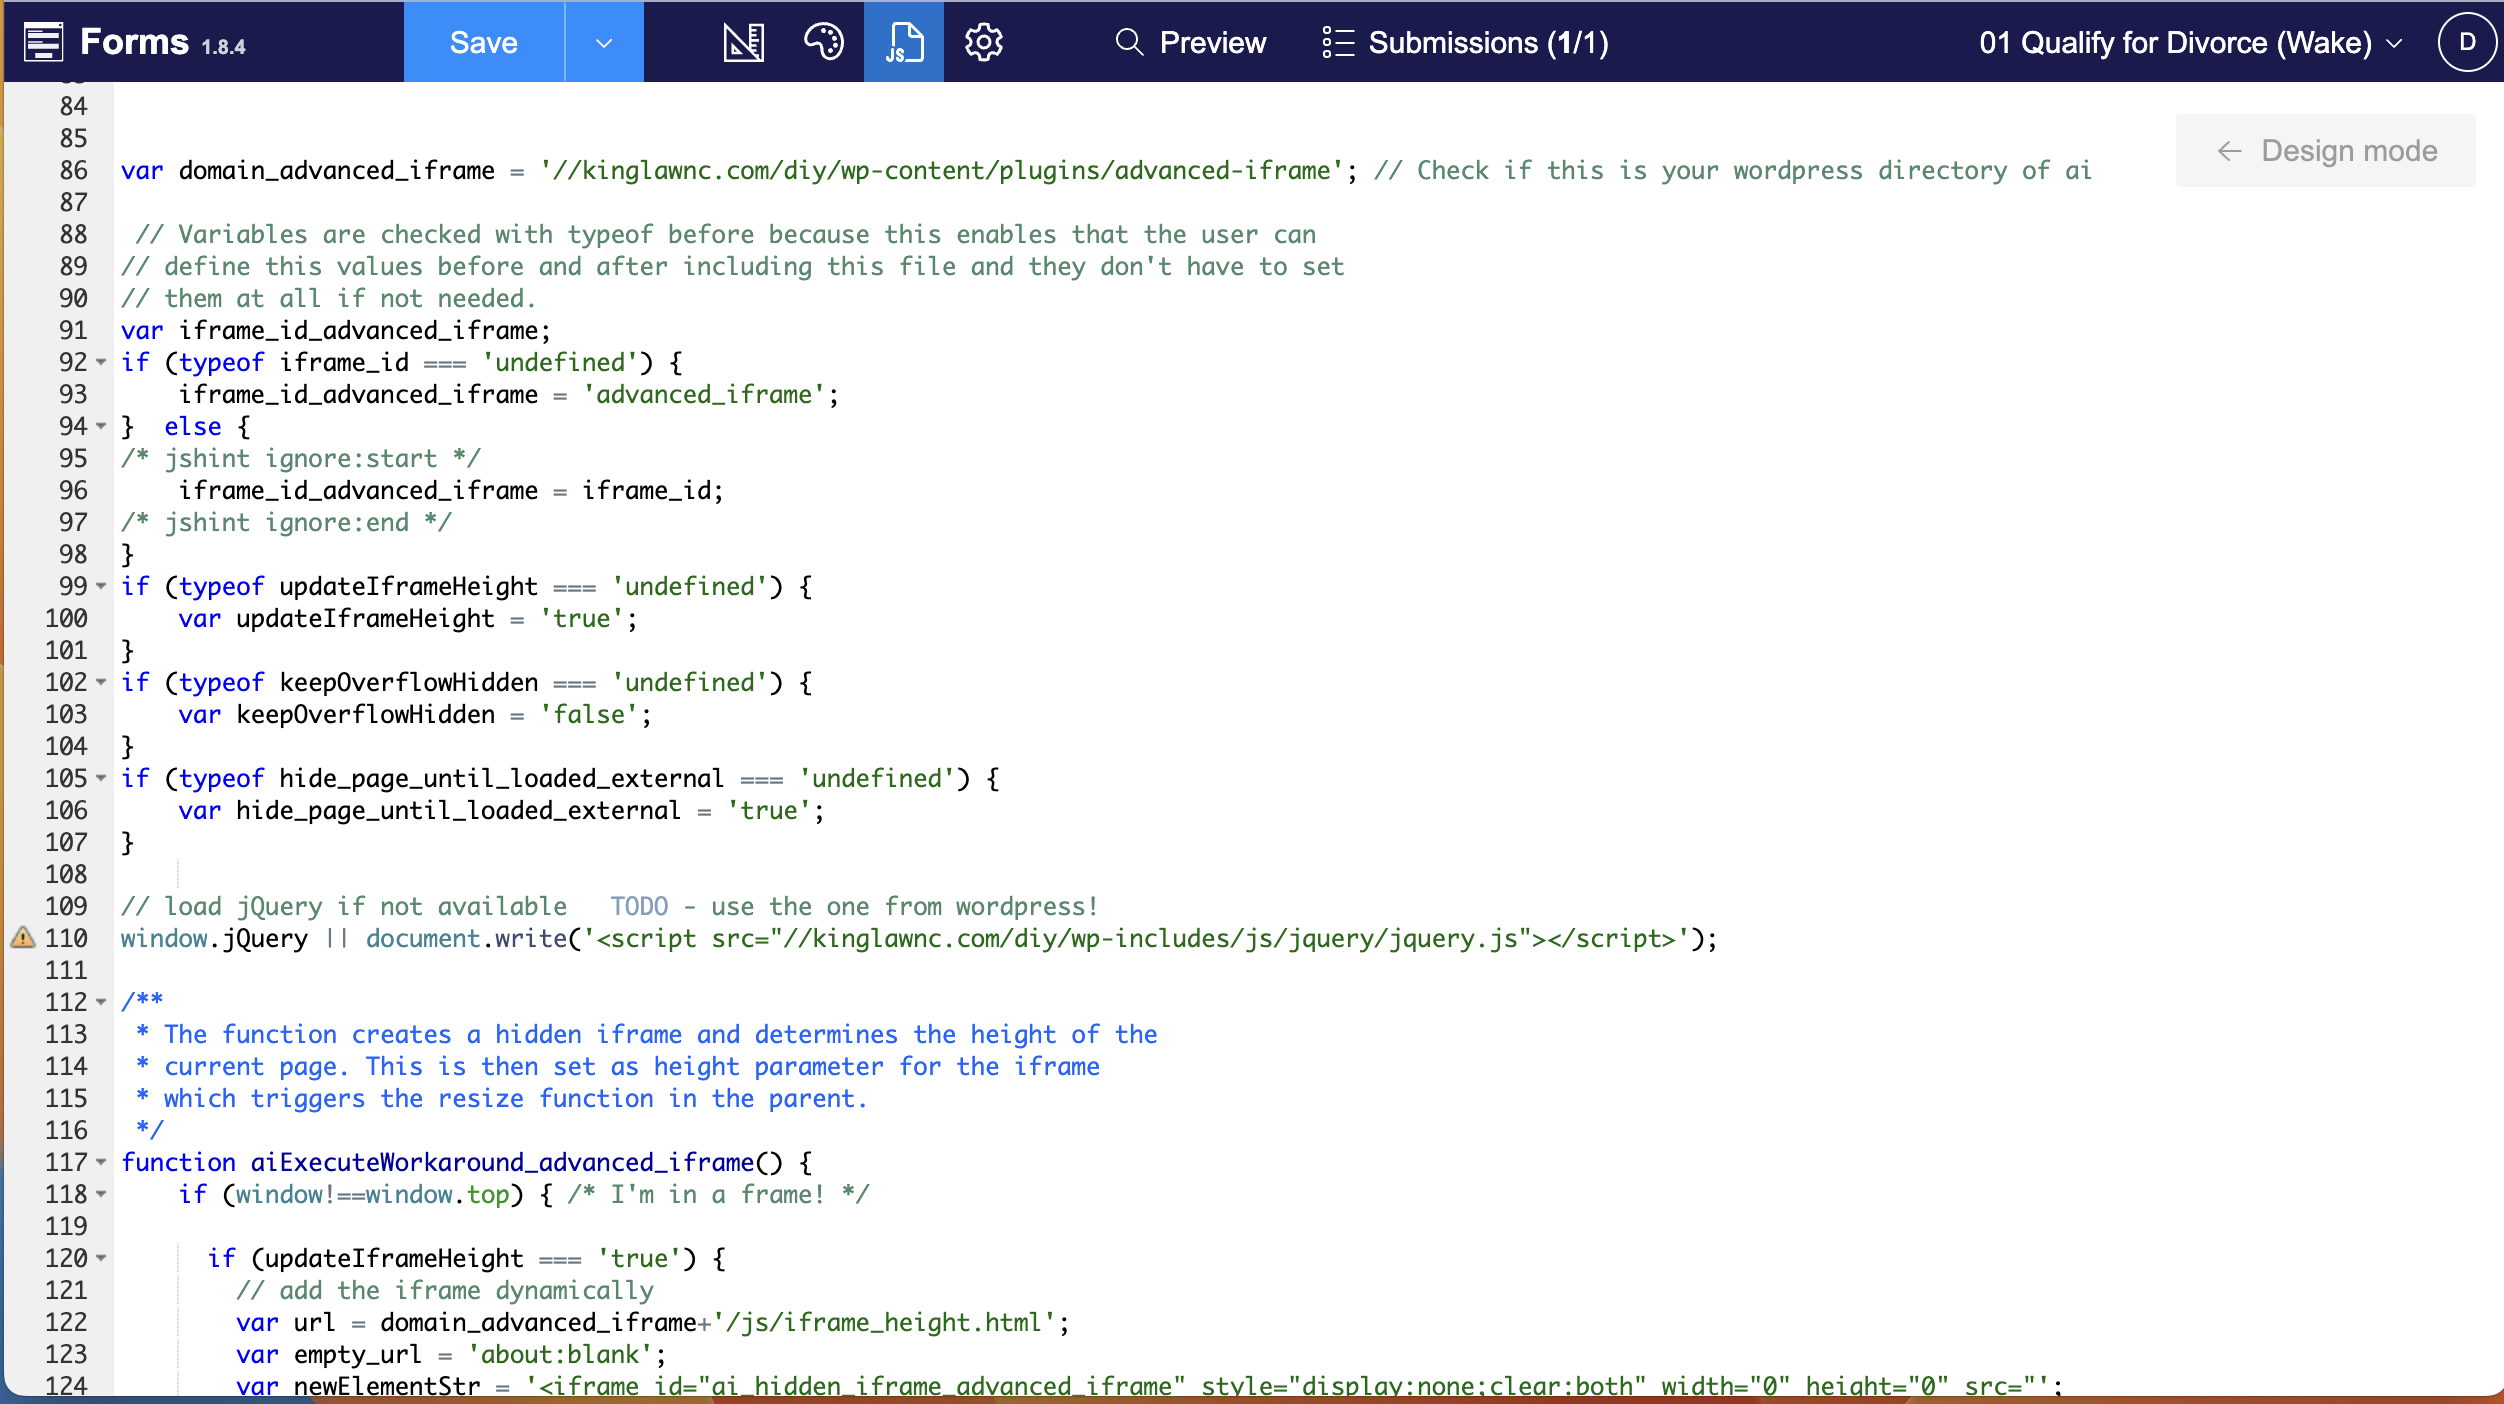
Task: Click keepOverflowHidden on line 103
Action: point(365,714)
